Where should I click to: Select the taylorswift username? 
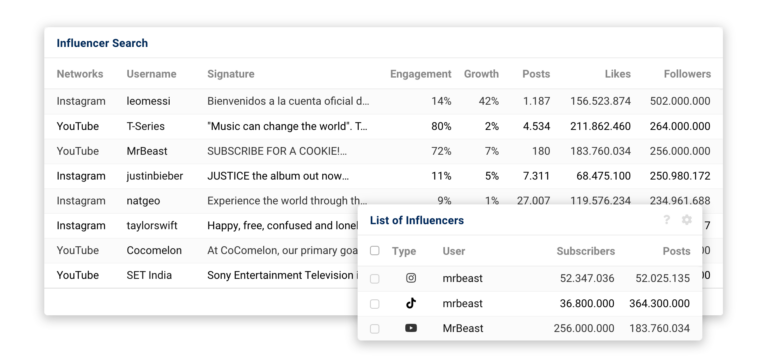coord(152,226)
